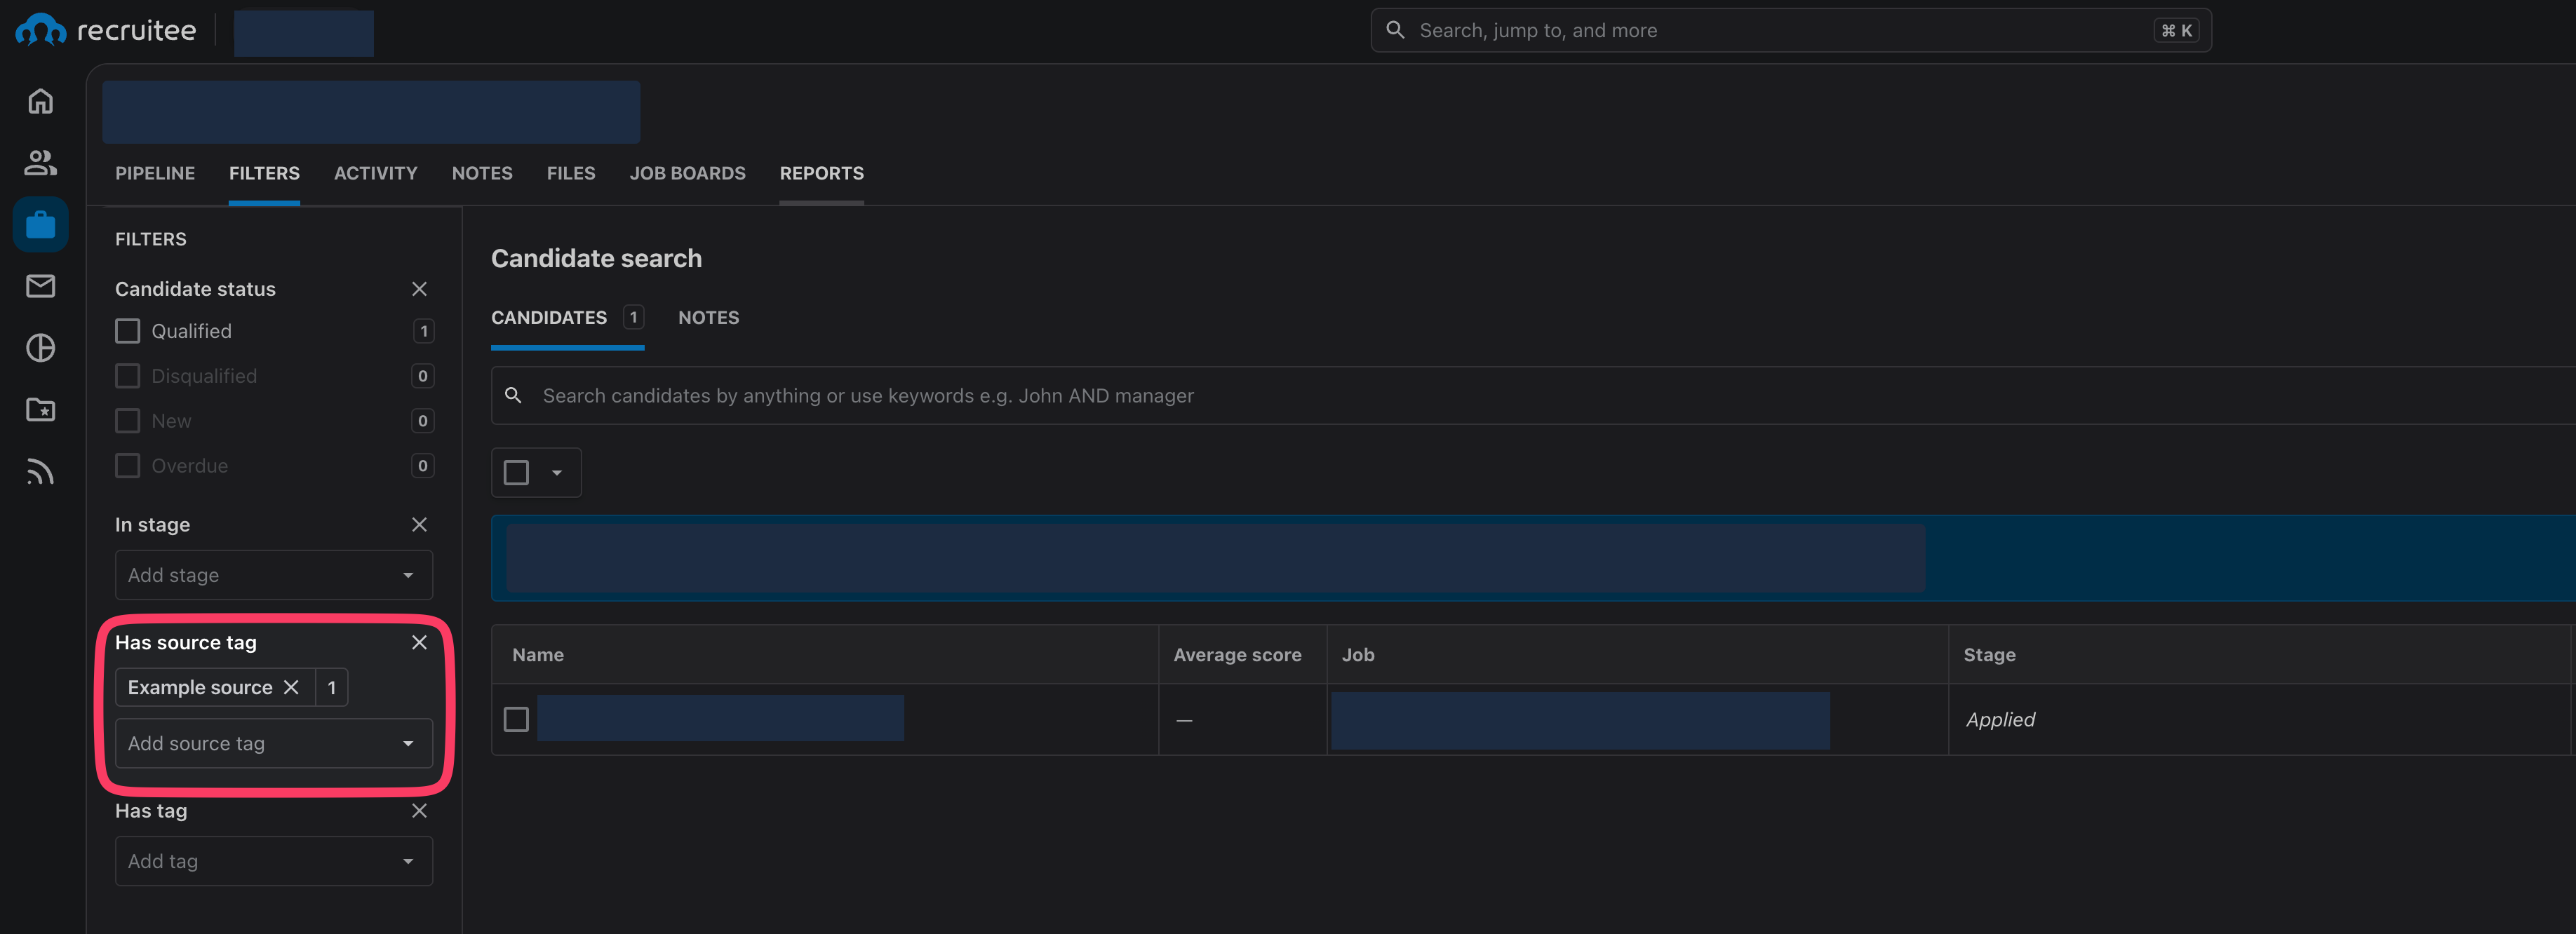Switch to the Pipeline tab

(155, 173)
